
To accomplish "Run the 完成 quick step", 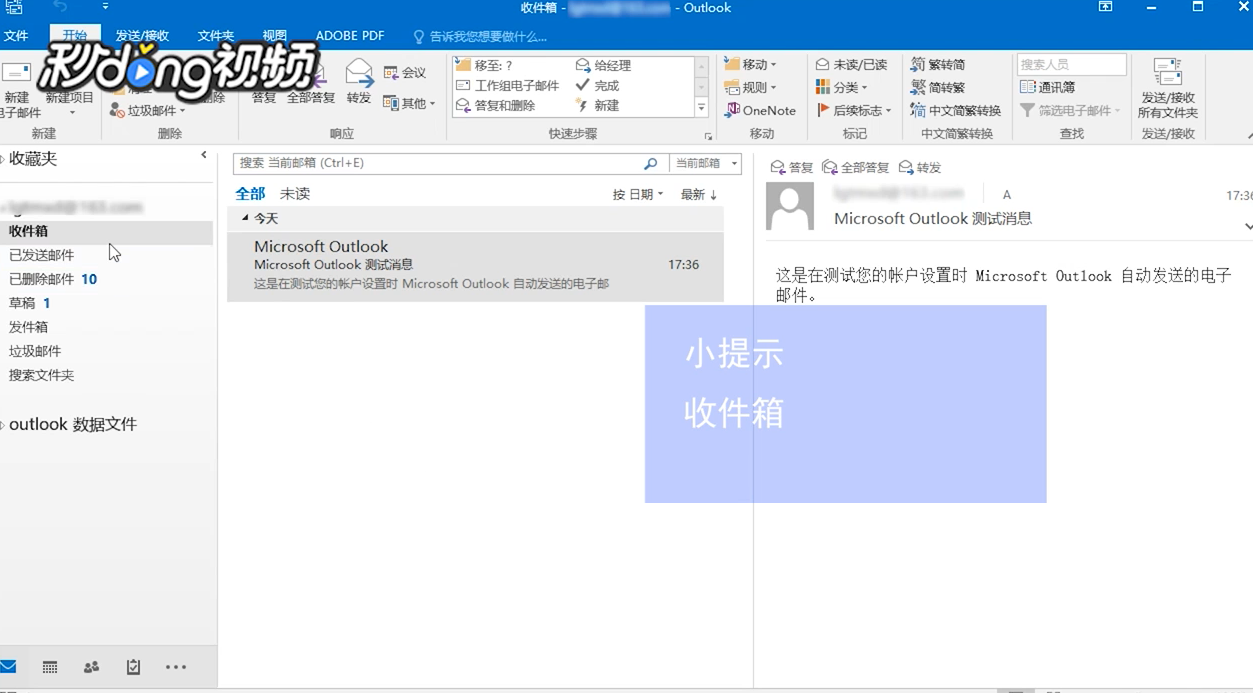I will (x=597, y=85).
